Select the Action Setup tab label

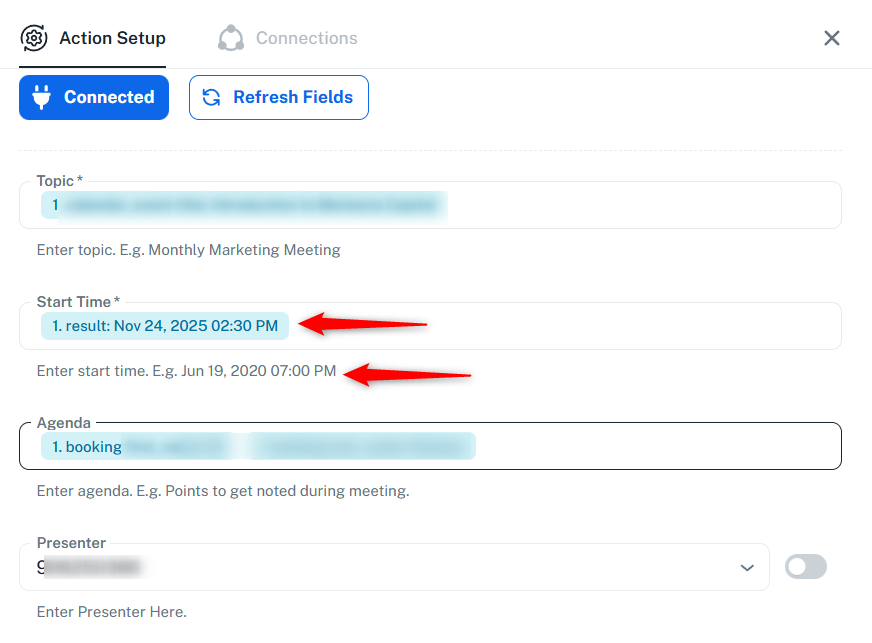pyautogui.click(x=112, y=38)
